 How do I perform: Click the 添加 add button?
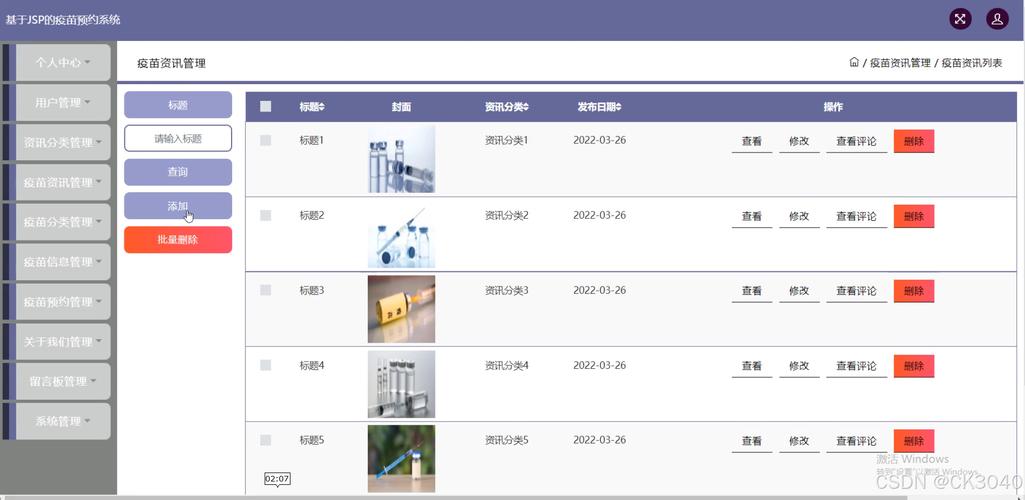178,206
